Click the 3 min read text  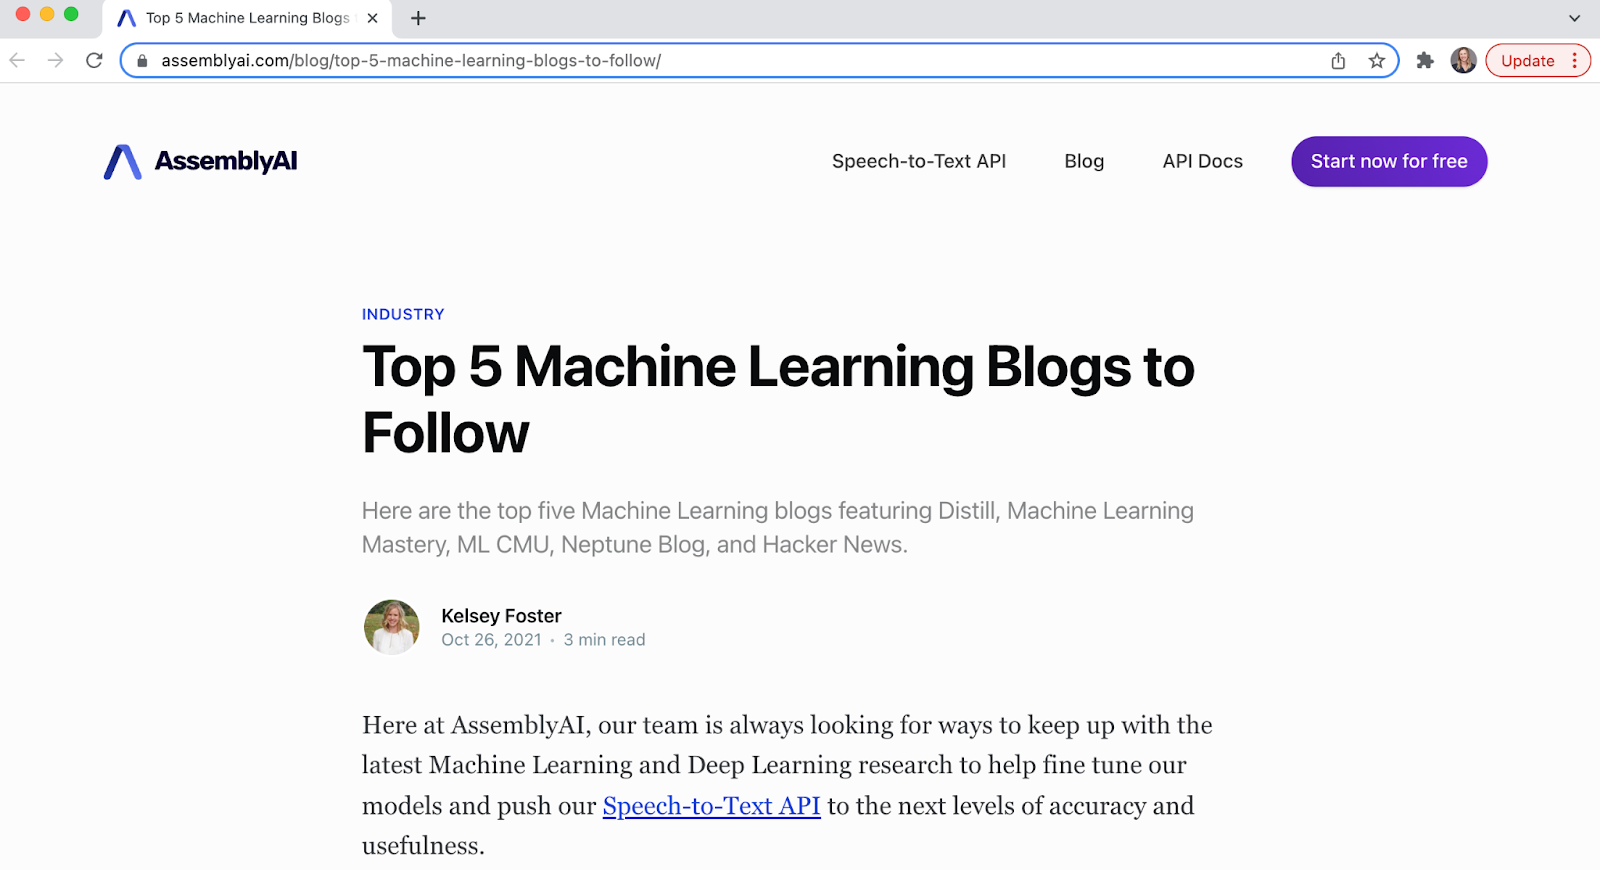(604, 640)
